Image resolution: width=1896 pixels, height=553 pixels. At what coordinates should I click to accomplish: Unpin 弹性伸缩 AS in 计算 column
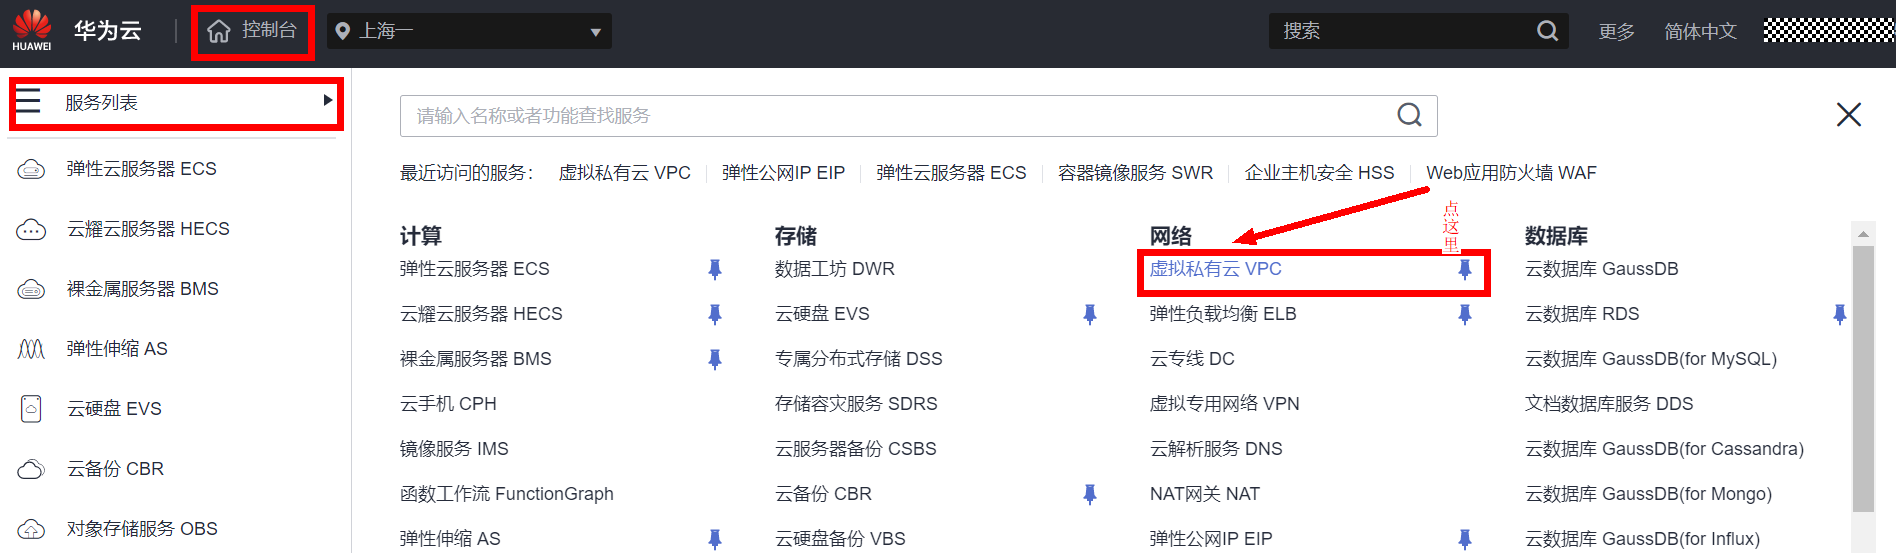click(715, 539)
